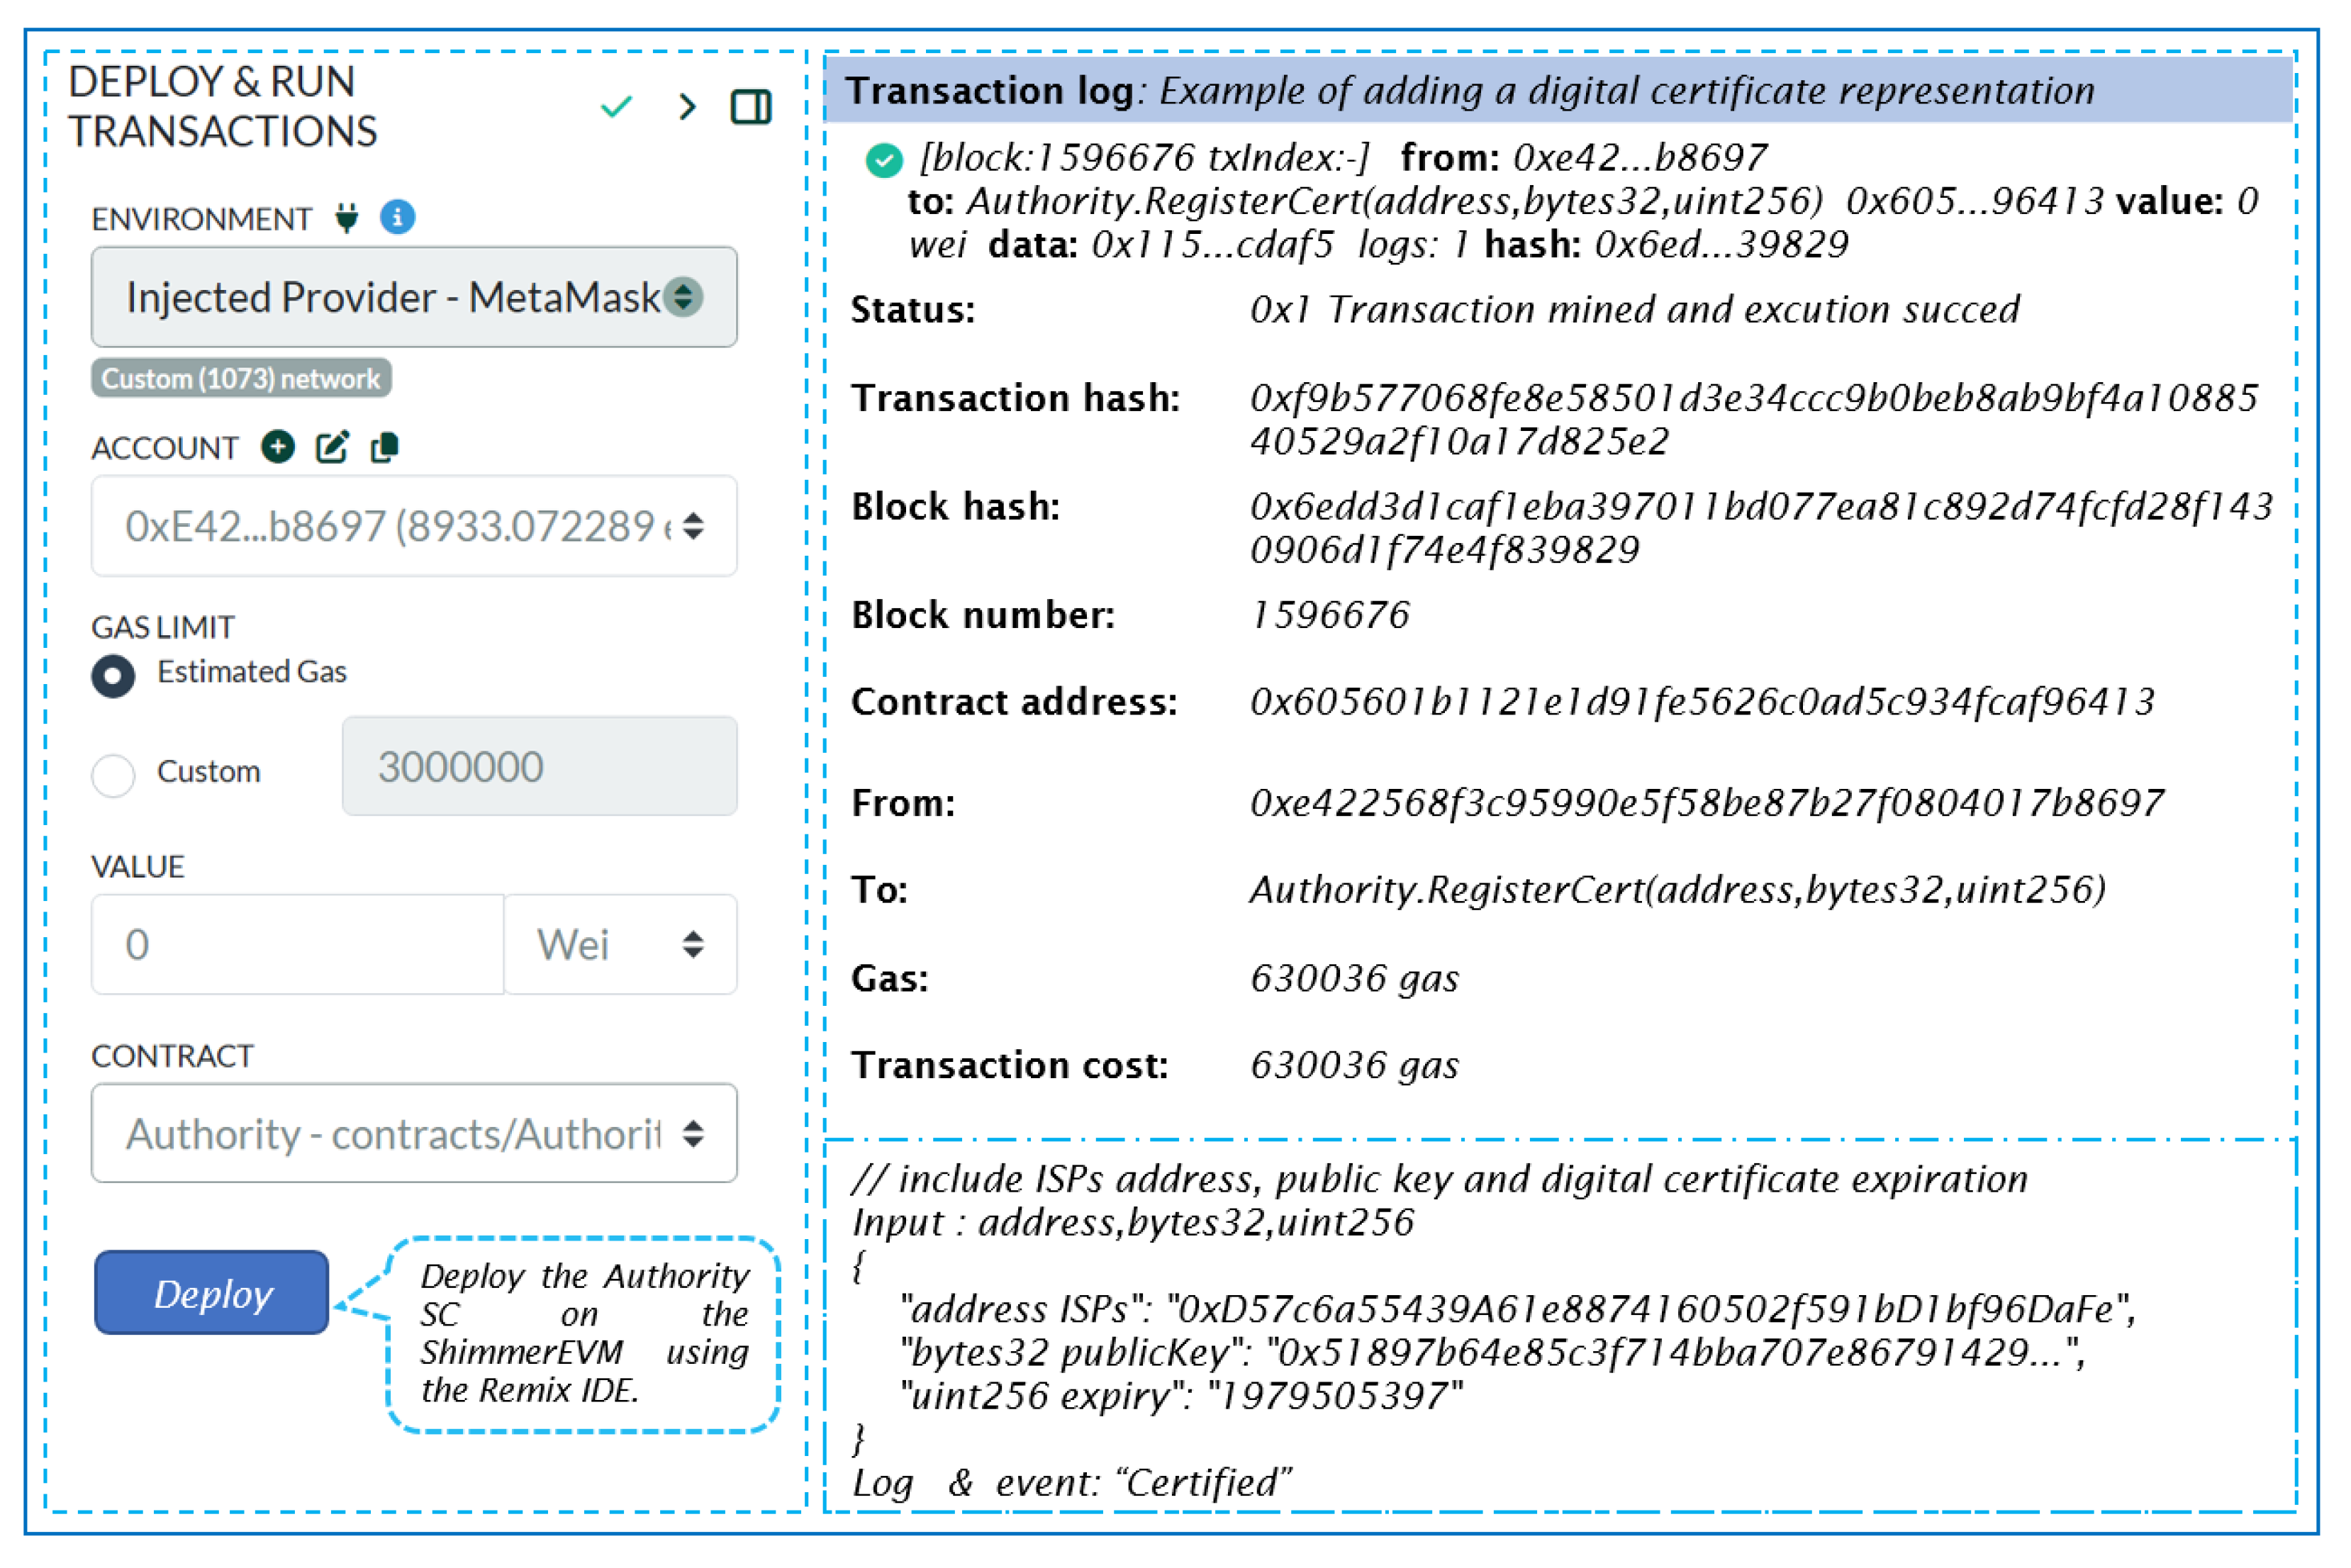Open the Authority contract dropdown
The width and height of the screenshot is (2351, 1568).
pos(413,1134)
